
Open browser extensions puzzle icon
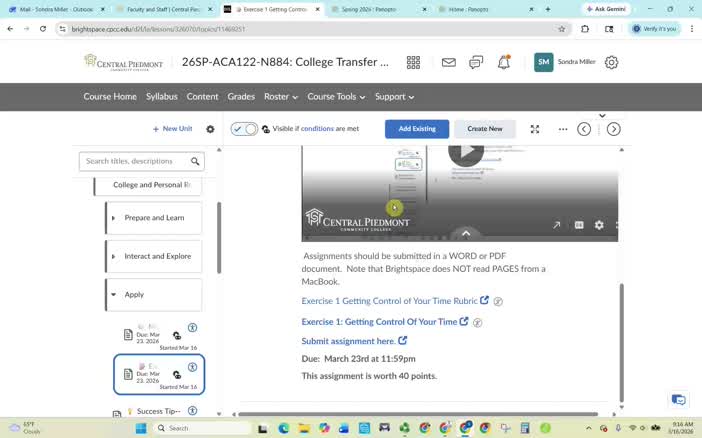[x=585, y=29]
